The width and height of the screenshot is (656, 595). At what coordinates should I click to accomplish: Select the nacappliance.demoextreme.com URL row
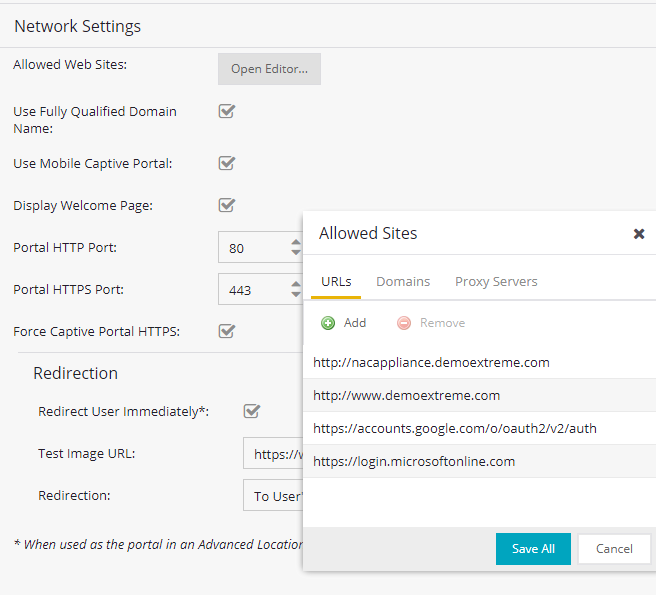(431, 363)
